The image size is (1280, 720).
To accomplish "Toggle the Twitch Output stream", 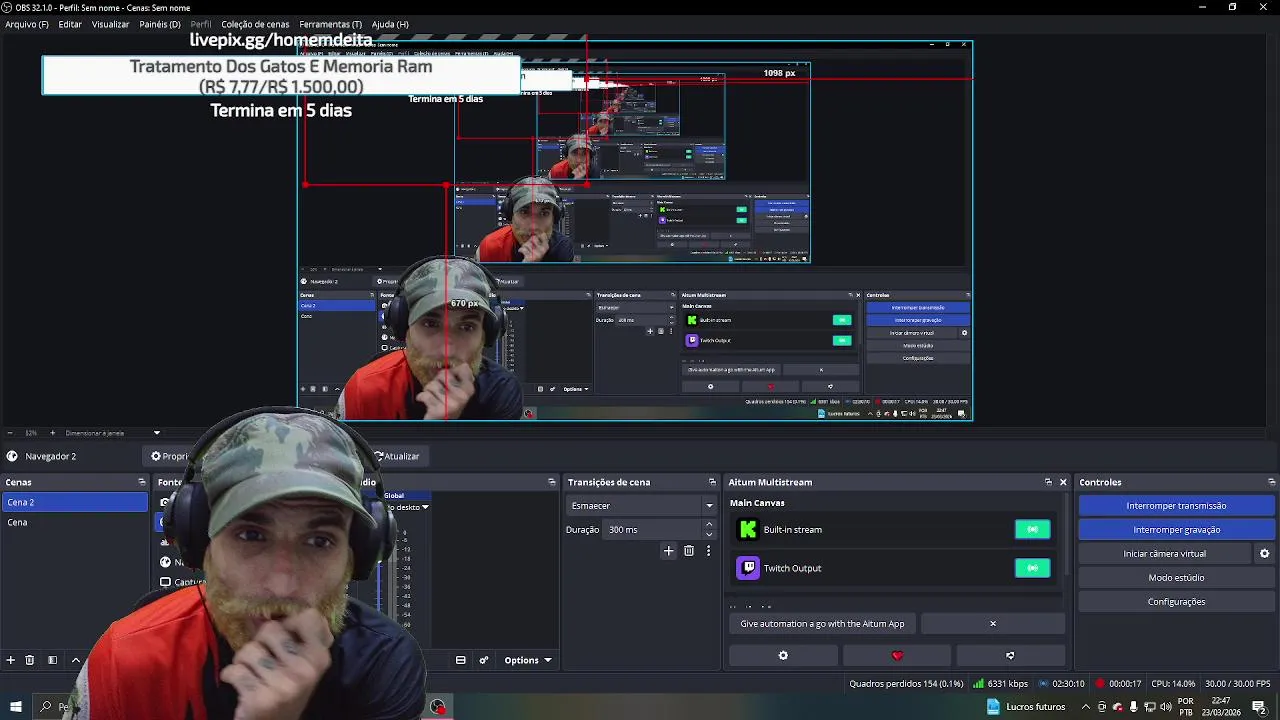I will [x=1032, y=568].
